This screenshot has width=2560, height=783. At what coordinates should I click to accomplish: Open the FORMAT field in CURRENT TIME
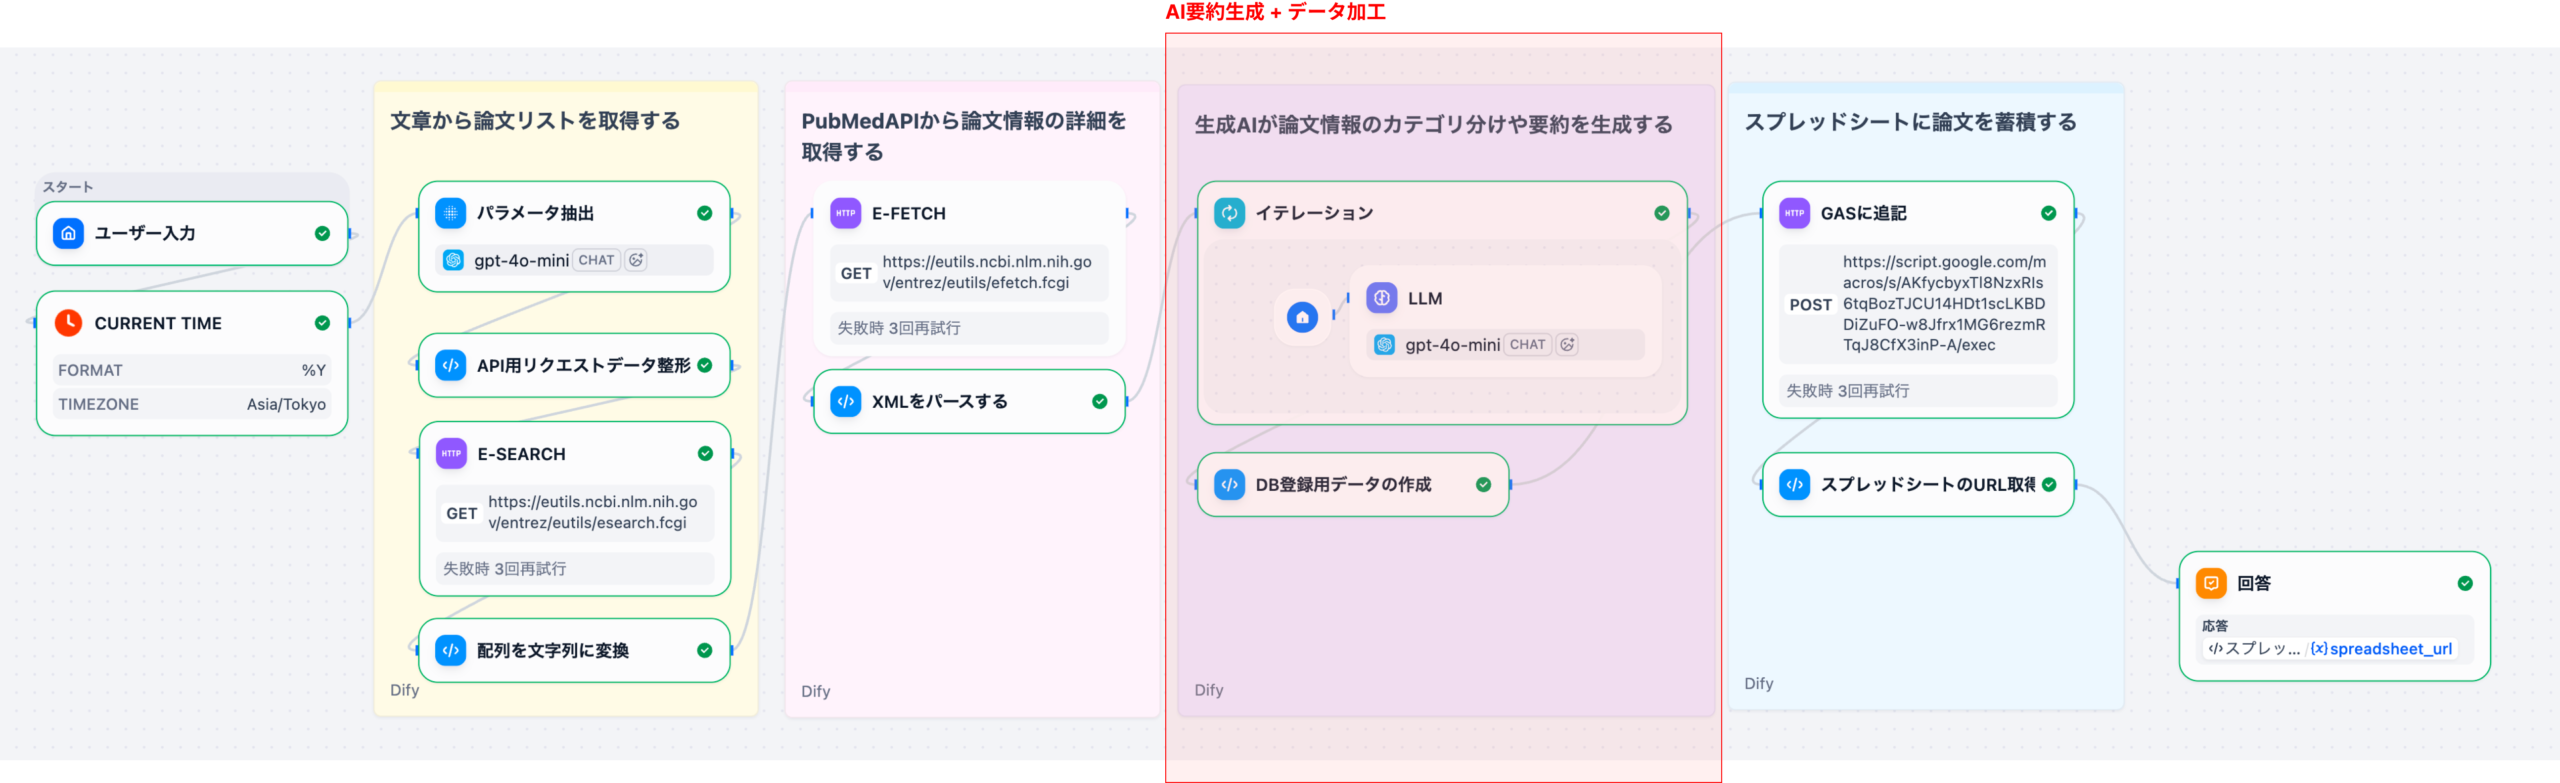pos(191,370)
